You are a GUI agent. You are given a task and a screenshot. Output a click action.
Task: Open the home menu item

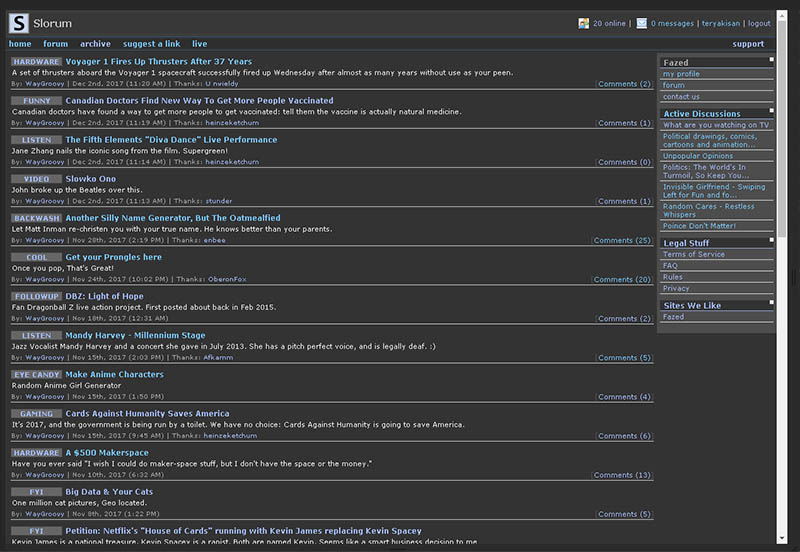pos(20,44)
